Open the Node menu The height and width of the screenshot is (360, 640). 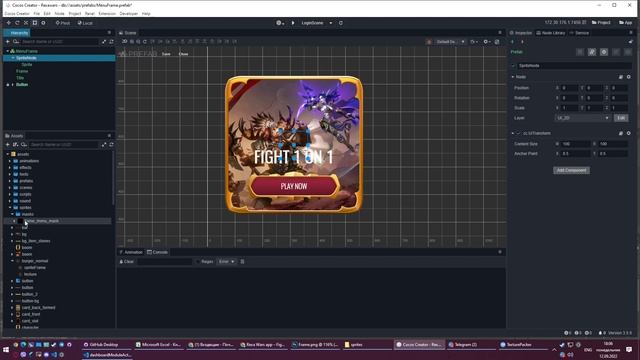[x=60, y=13]
